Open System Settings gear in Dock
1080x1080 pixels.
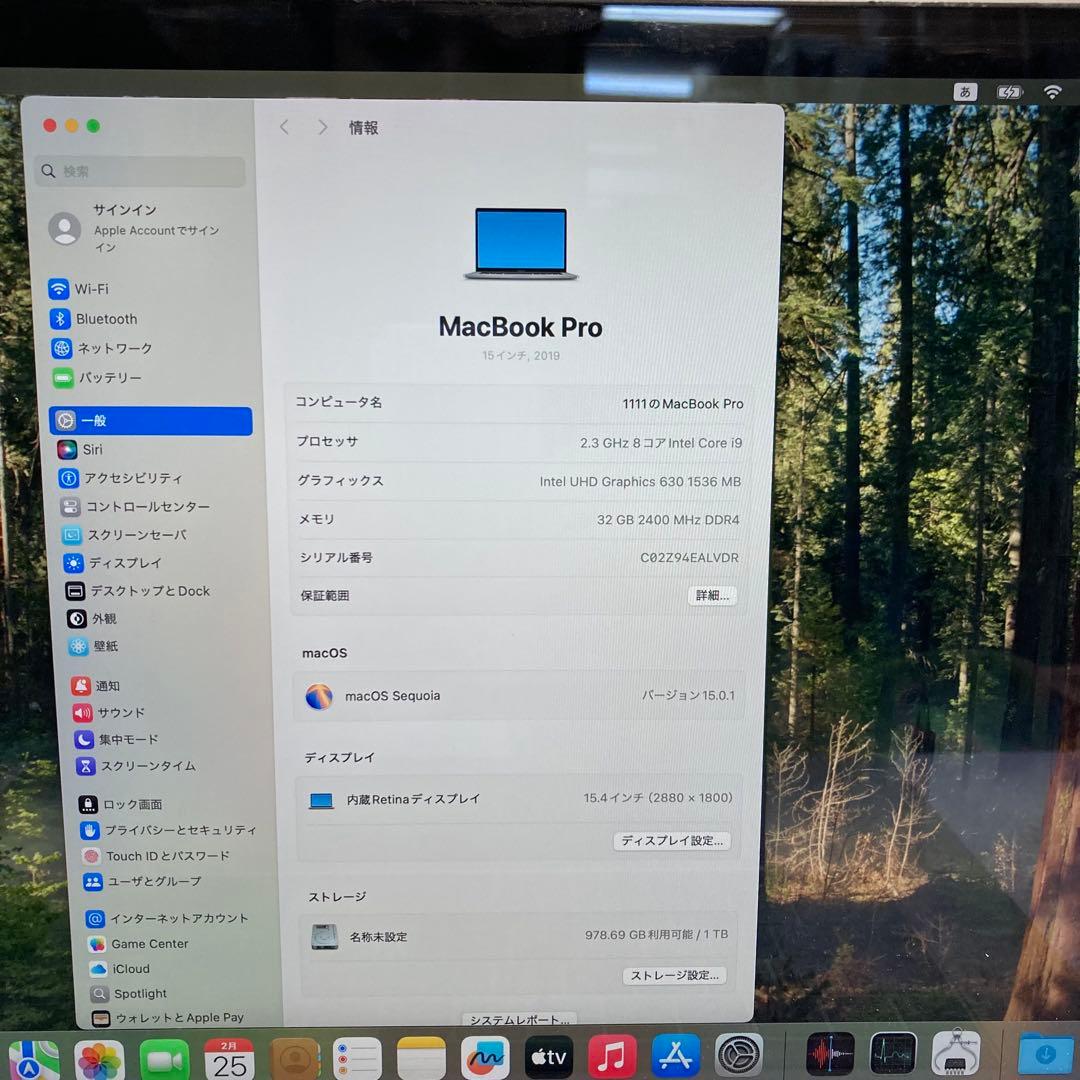[739, 1055]
